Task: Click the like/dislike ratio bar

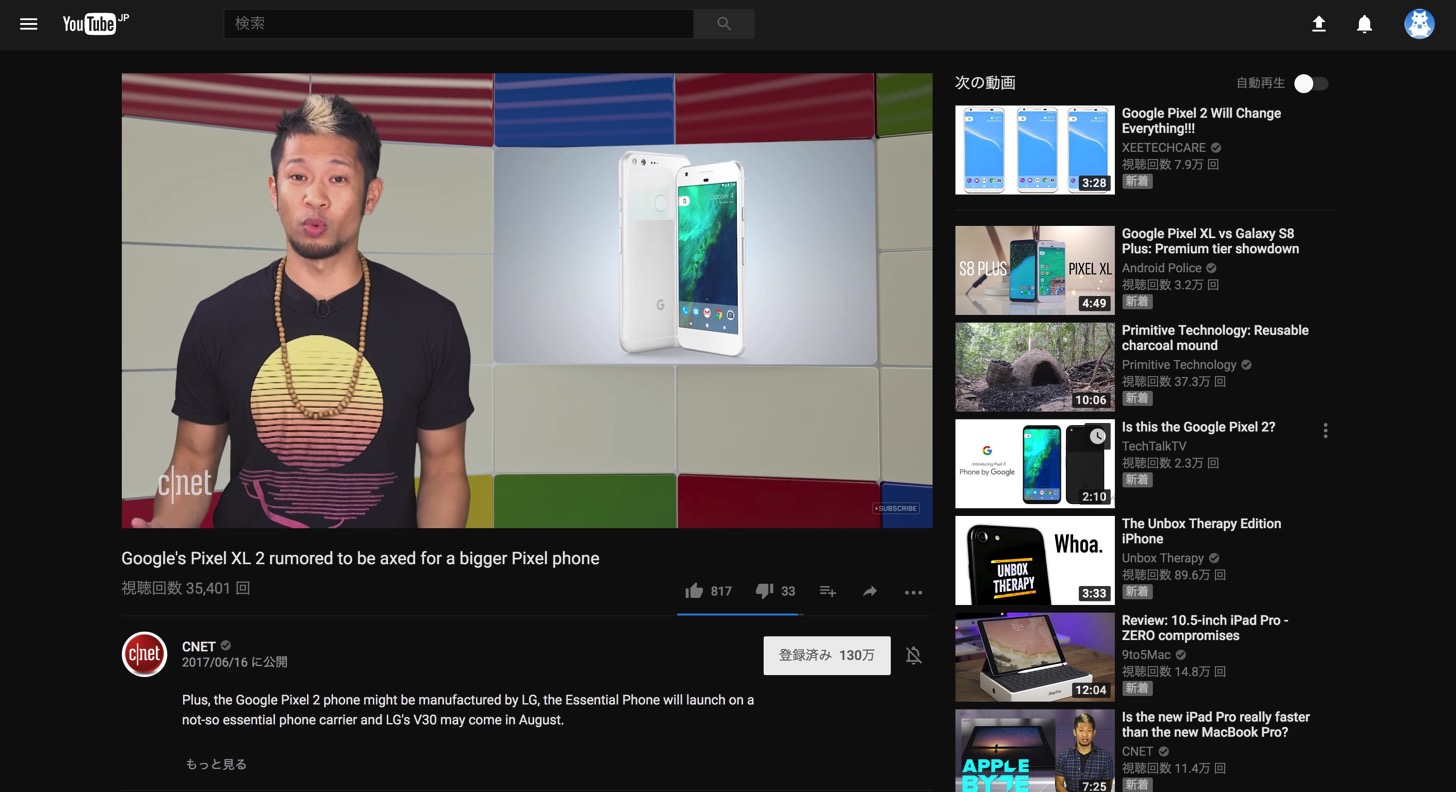Action: [739, 614]
